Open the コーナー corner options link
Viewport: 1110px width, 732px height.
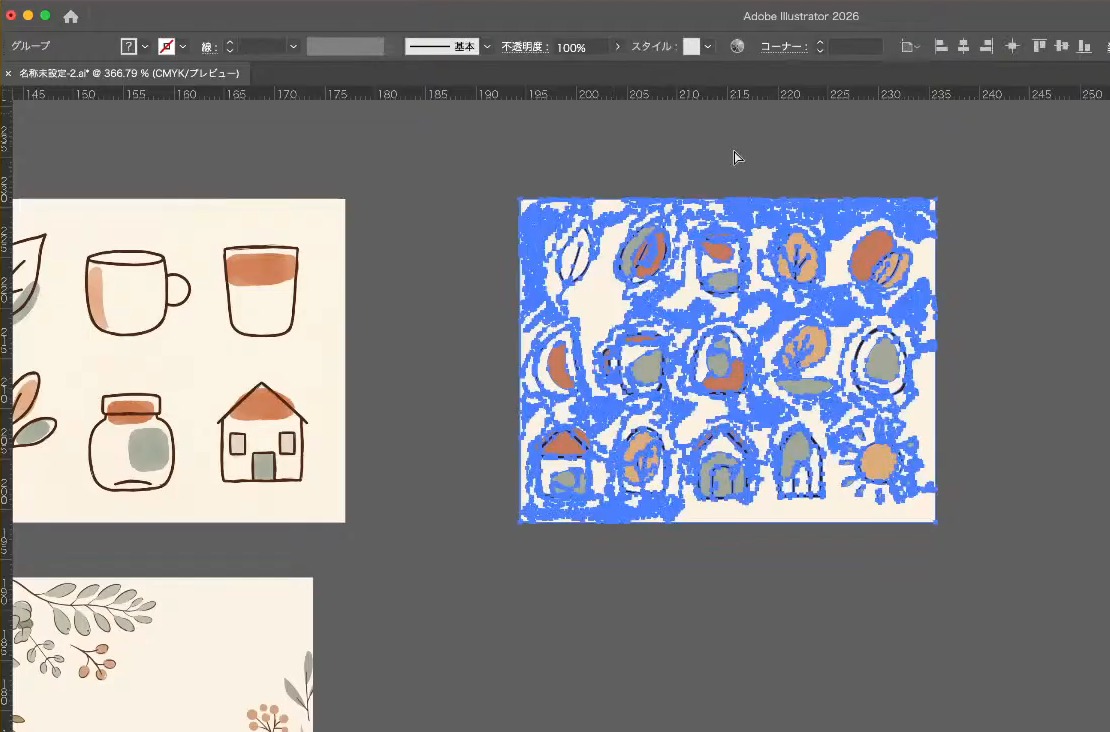pyautogui.click(x=784, y=47)
